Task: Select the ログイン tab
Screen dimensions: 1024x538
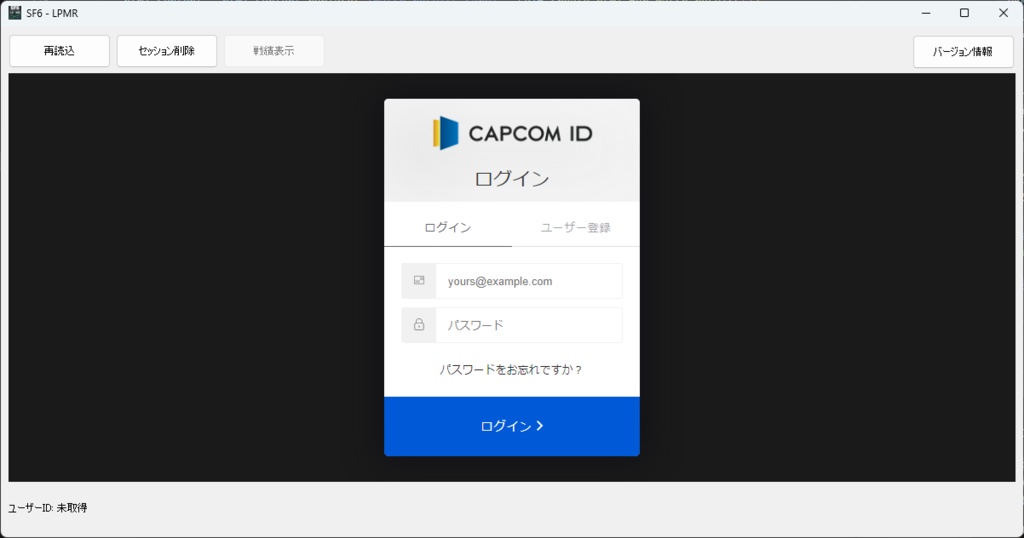Action: [448, 227]
